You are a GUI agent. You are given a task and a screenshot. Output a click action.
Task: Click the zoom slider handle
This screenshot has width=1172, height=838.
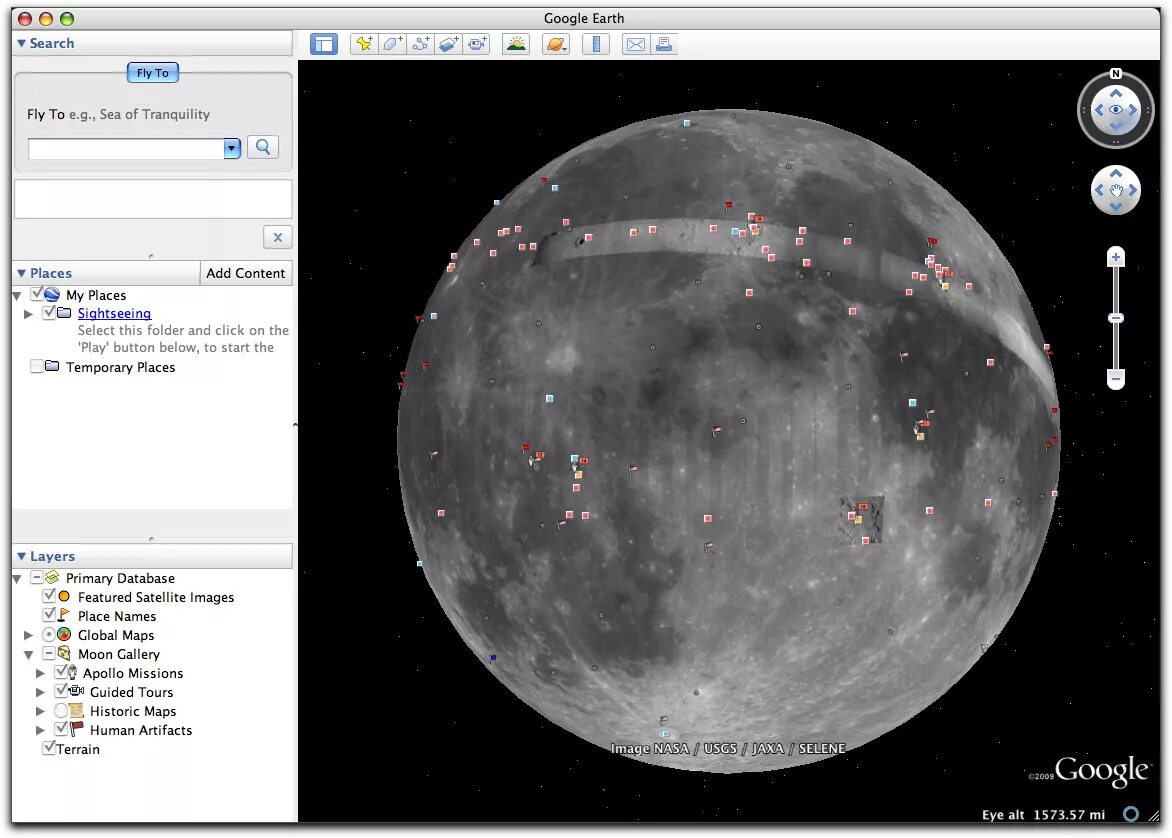click(x=1115, y=318)
